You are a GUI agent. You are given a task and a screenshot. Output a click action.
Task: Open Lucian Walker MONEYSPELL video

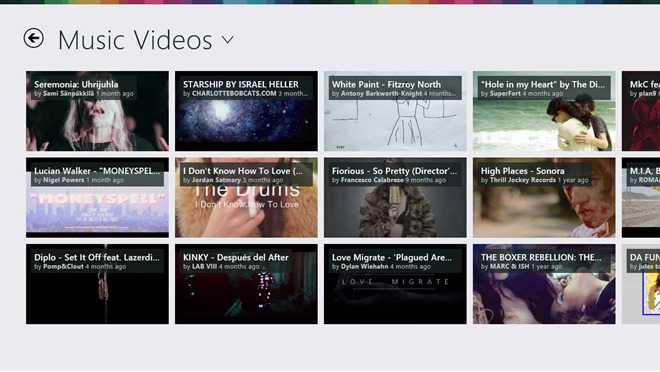[97, 198]
